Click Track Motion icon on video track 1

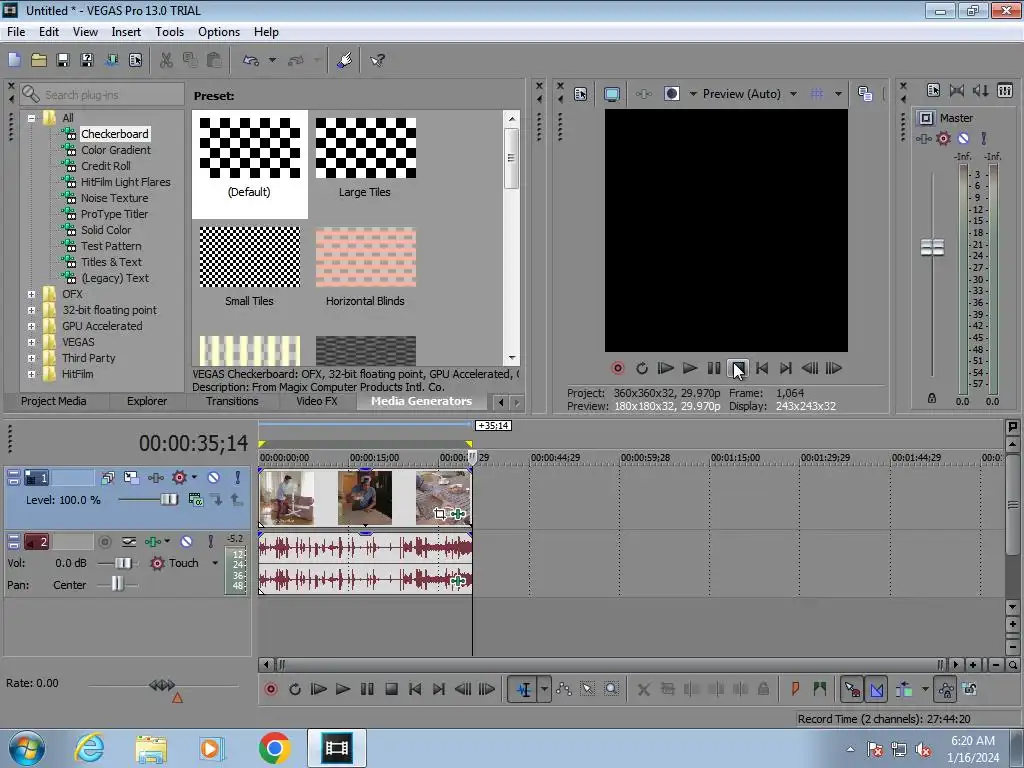131,478
